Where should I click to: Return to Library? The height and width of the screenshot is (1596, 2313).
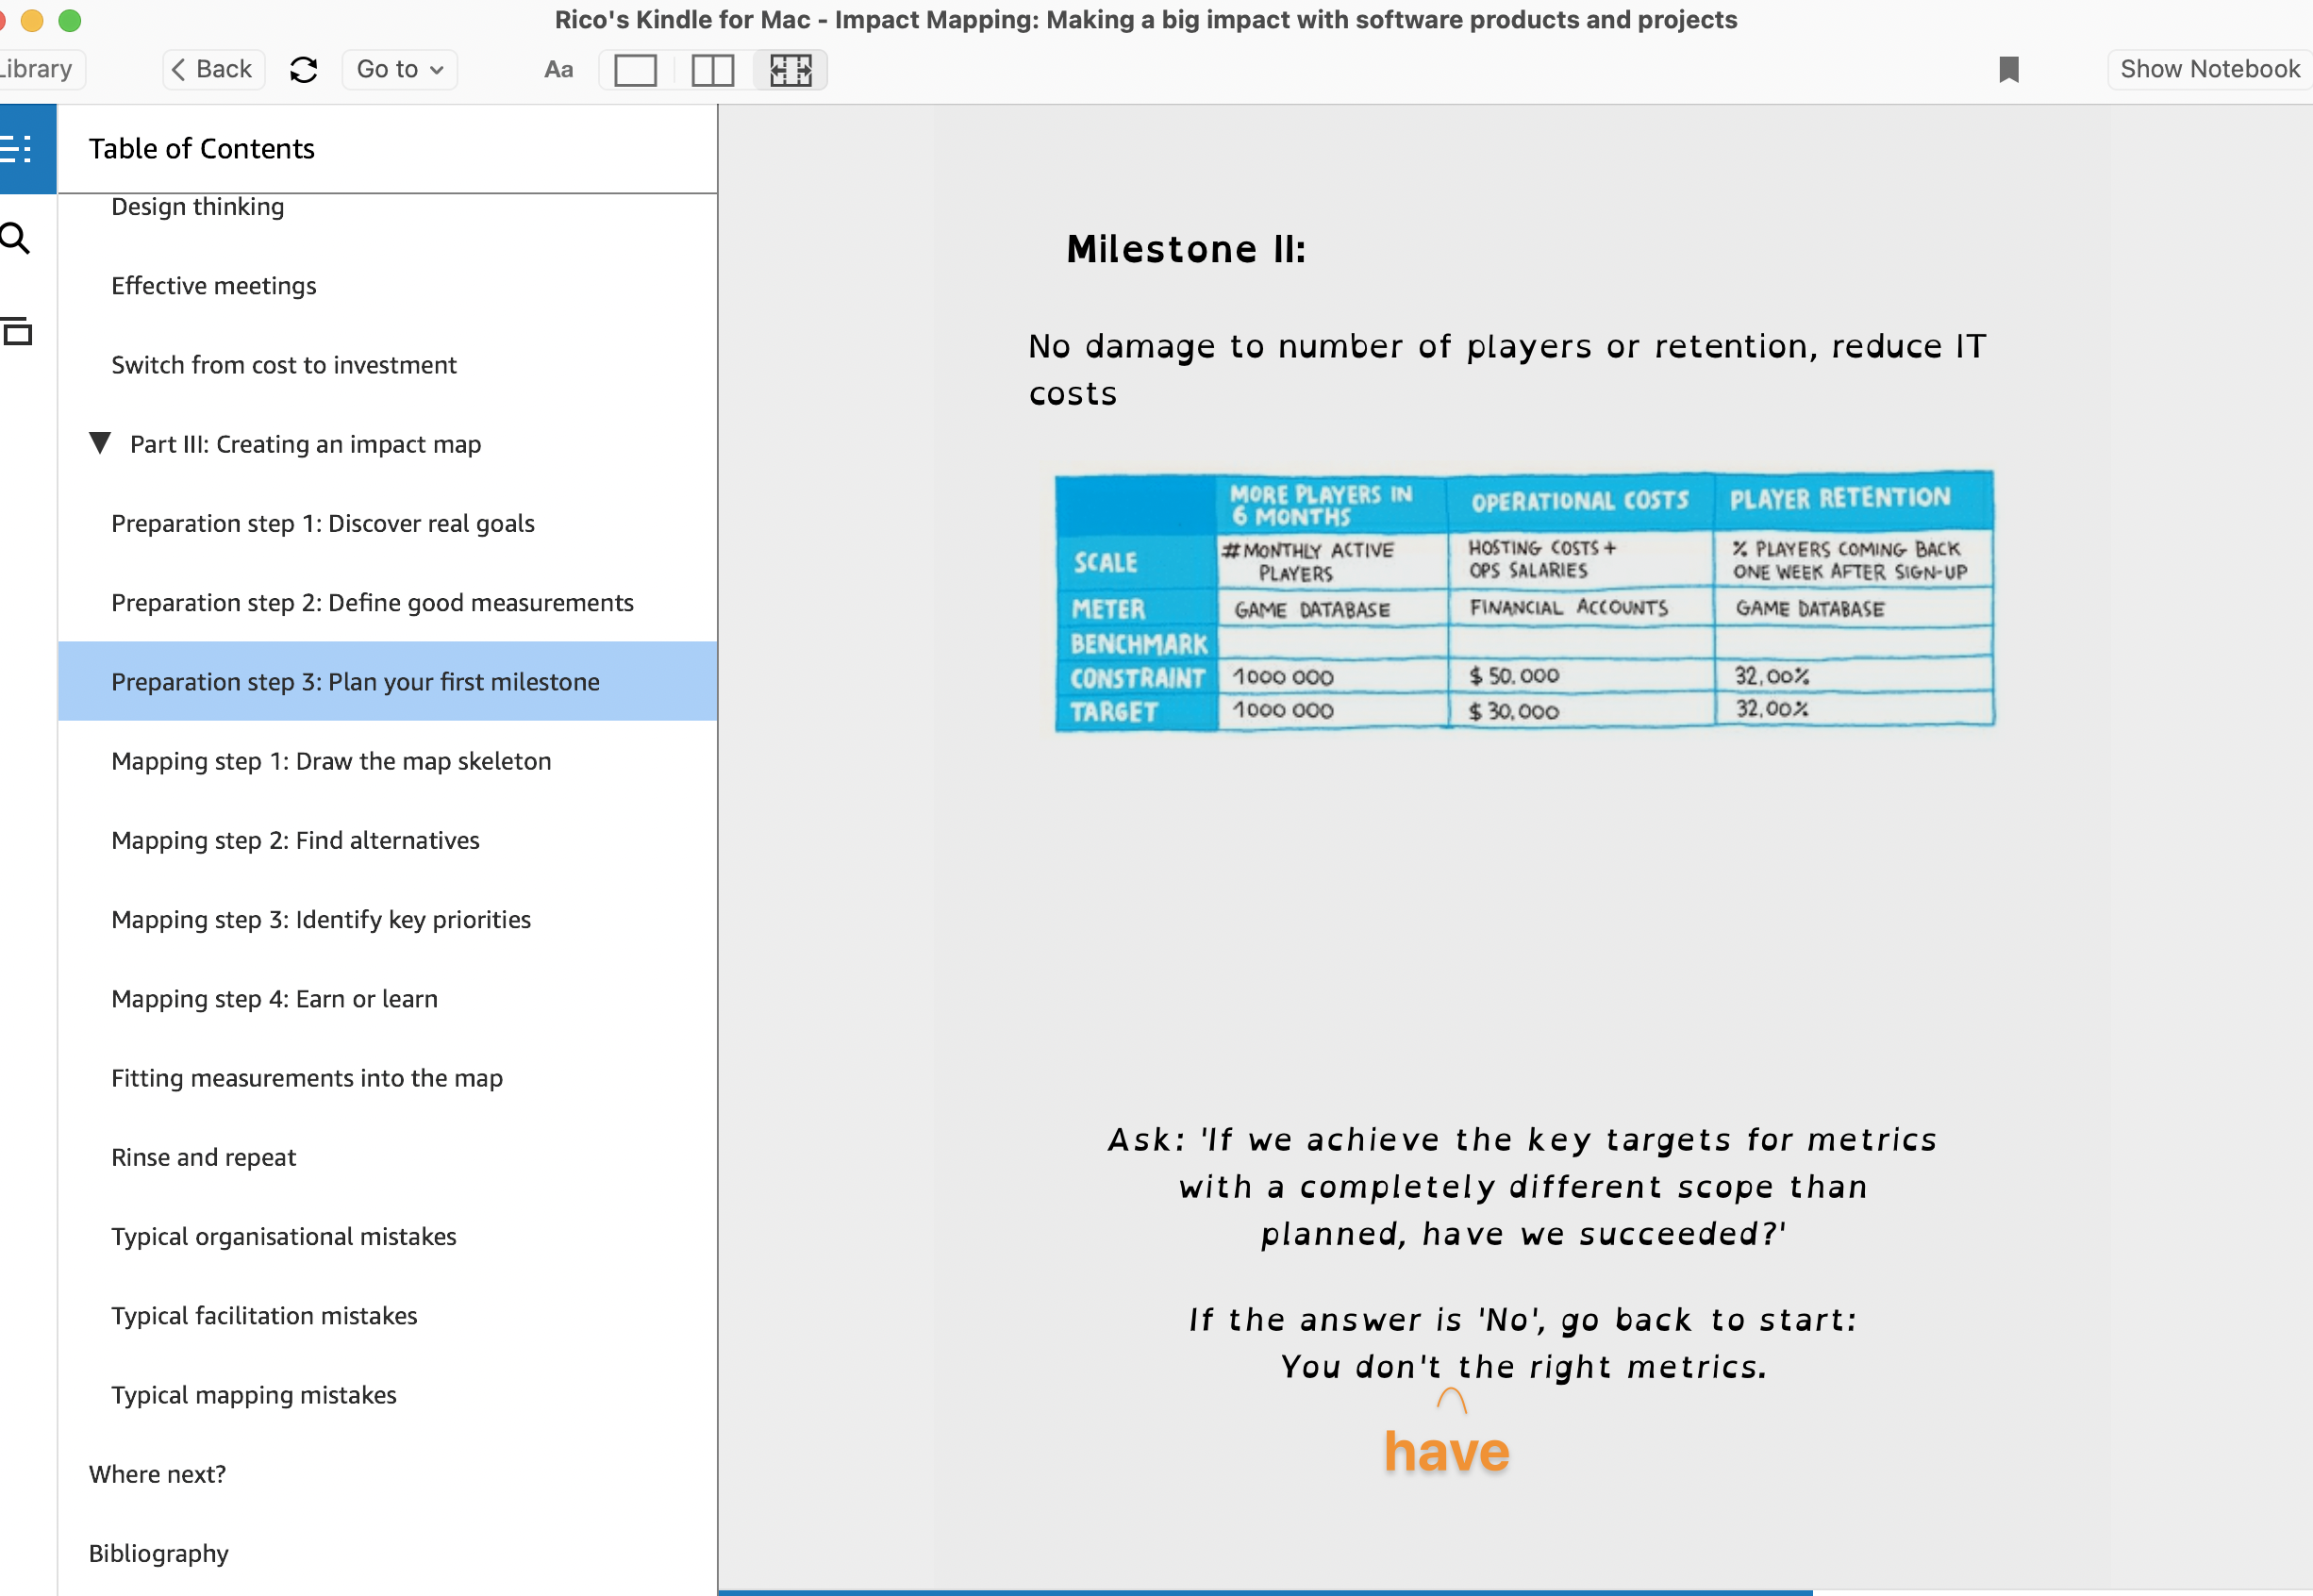pyautogui.click(x=38, y=69)
